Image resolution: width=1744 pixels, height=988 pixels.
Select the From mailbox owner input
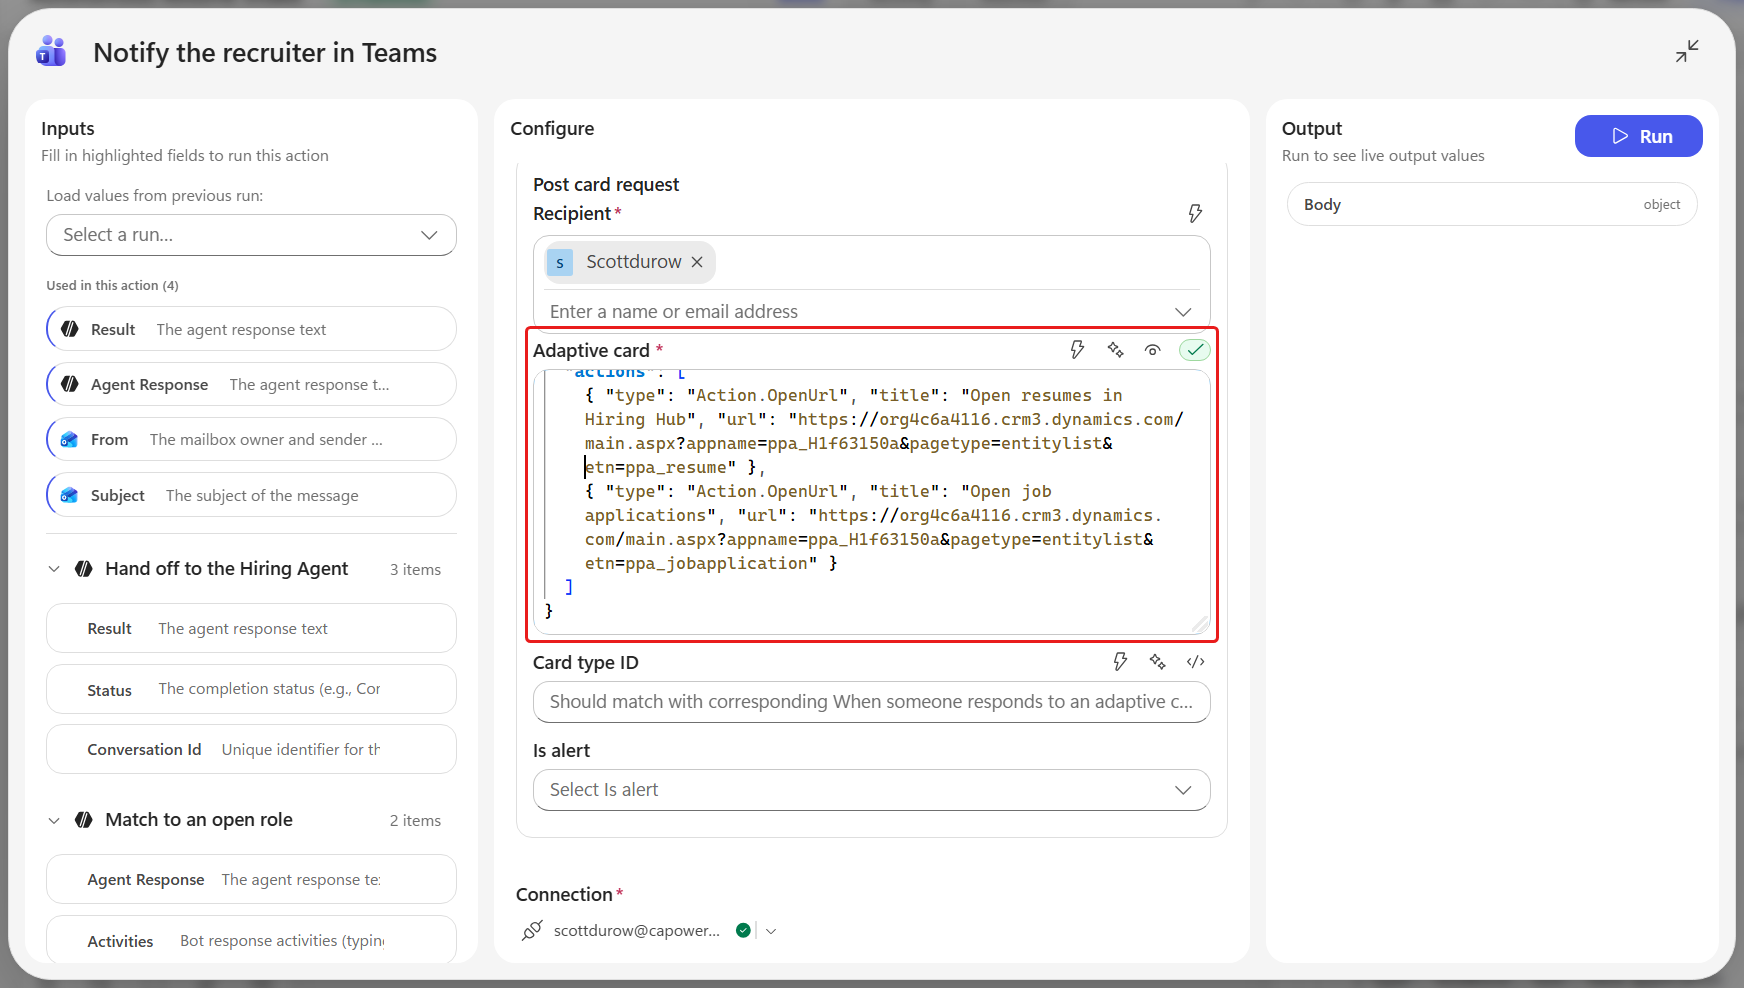point(251,439)
